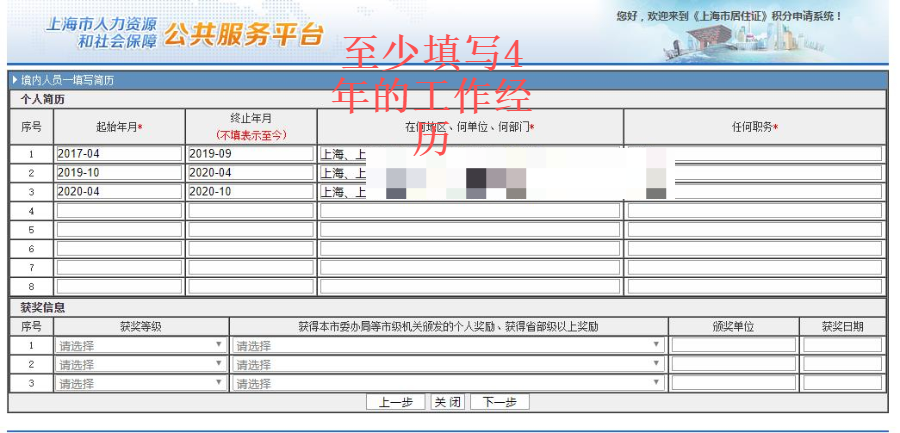
Task: Focus the workplace field in resume row 7
Action: point(470,268)
